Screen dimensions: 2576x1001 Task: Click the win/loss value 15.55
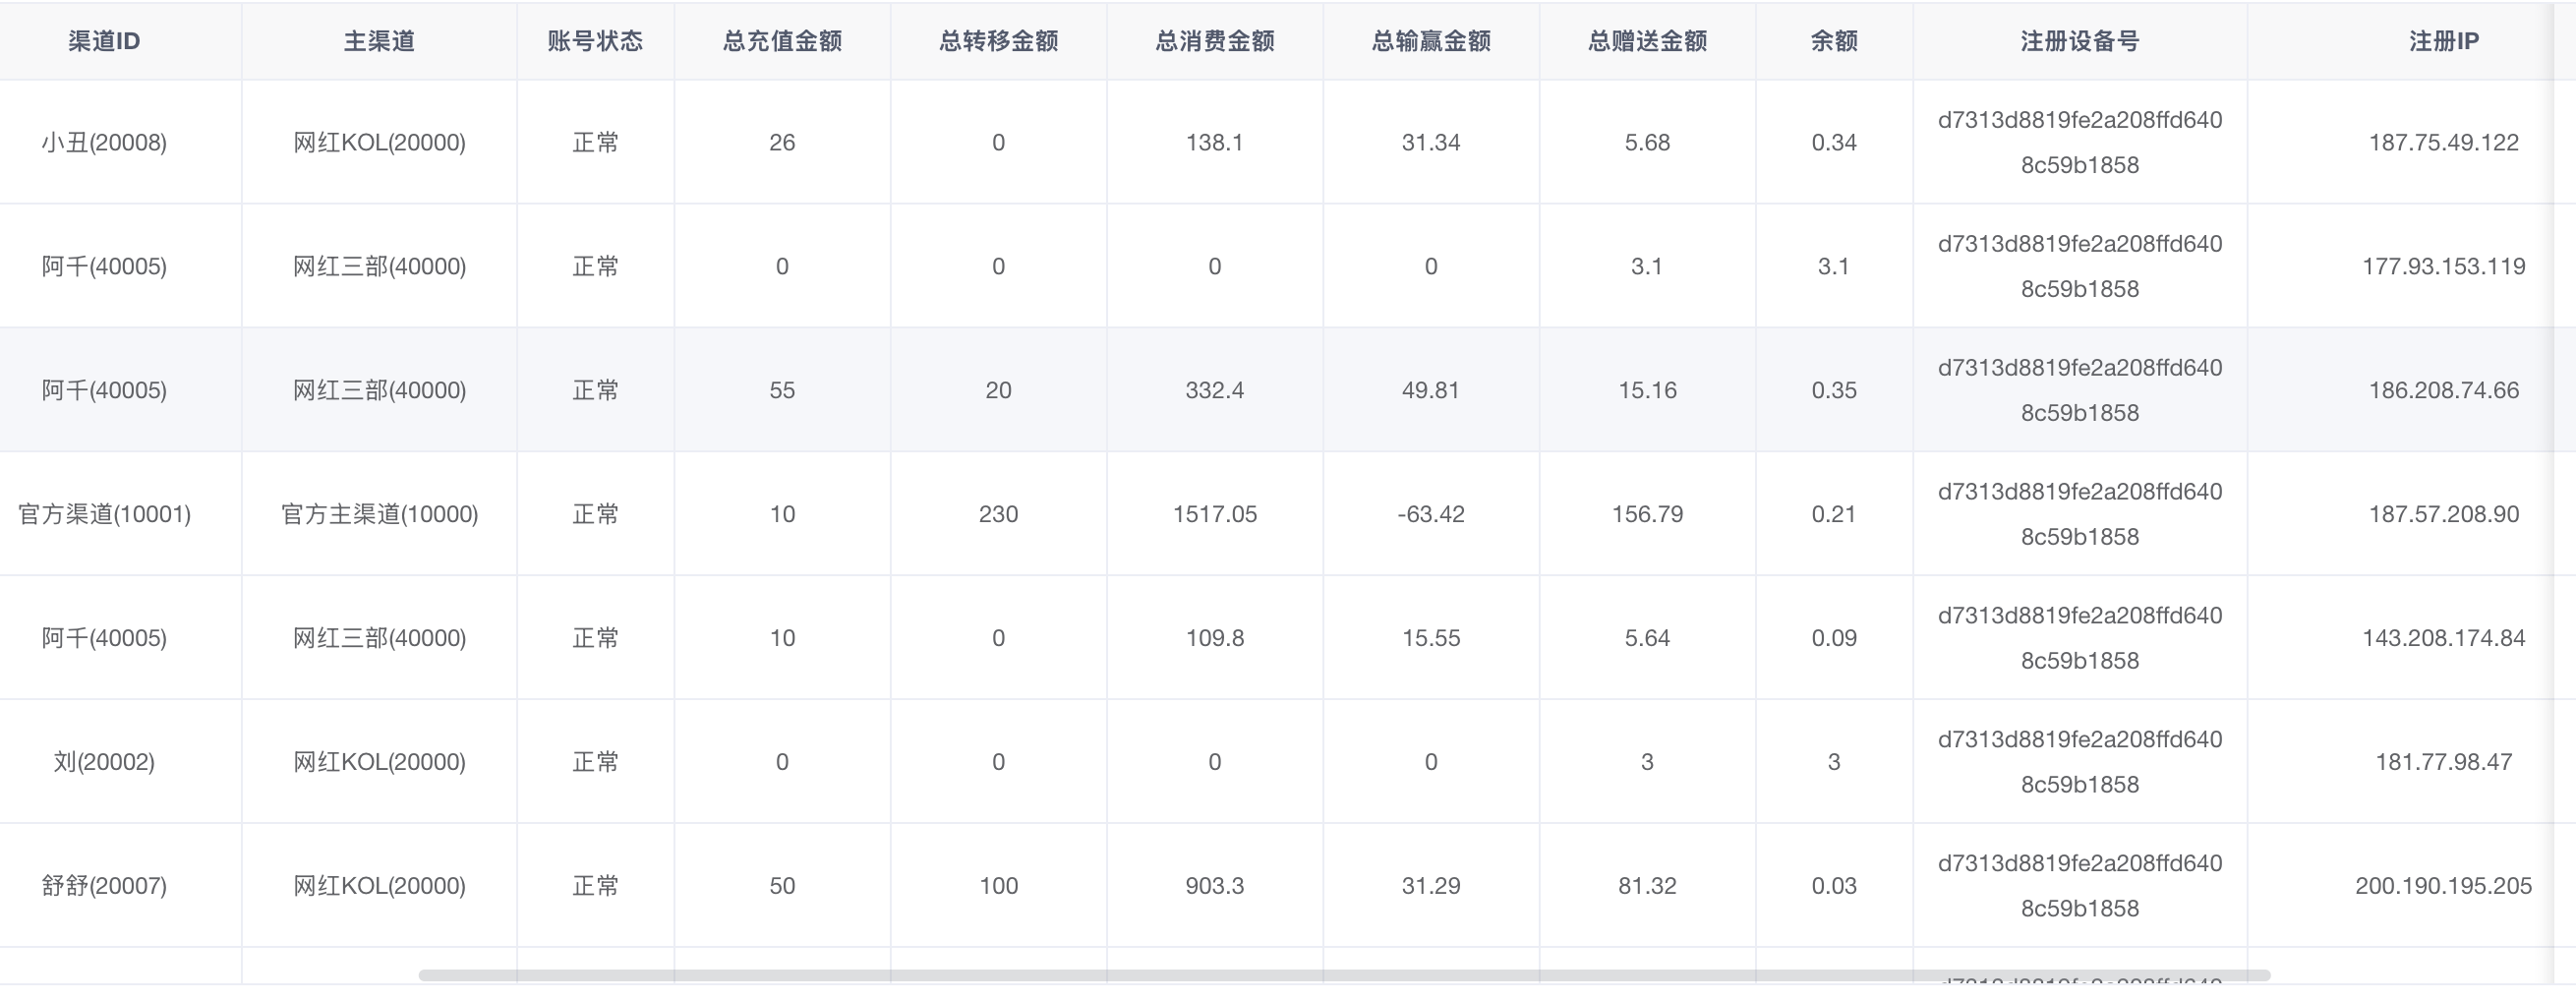point(1431,638)
